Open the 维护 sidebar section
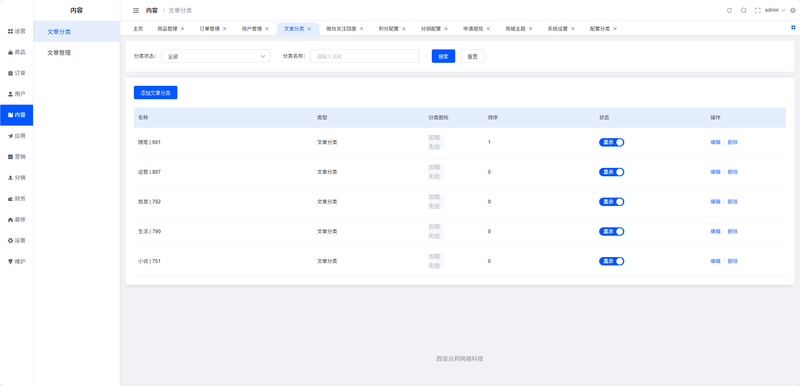This screenshot has width=800, height=386. tap(16, 261)
